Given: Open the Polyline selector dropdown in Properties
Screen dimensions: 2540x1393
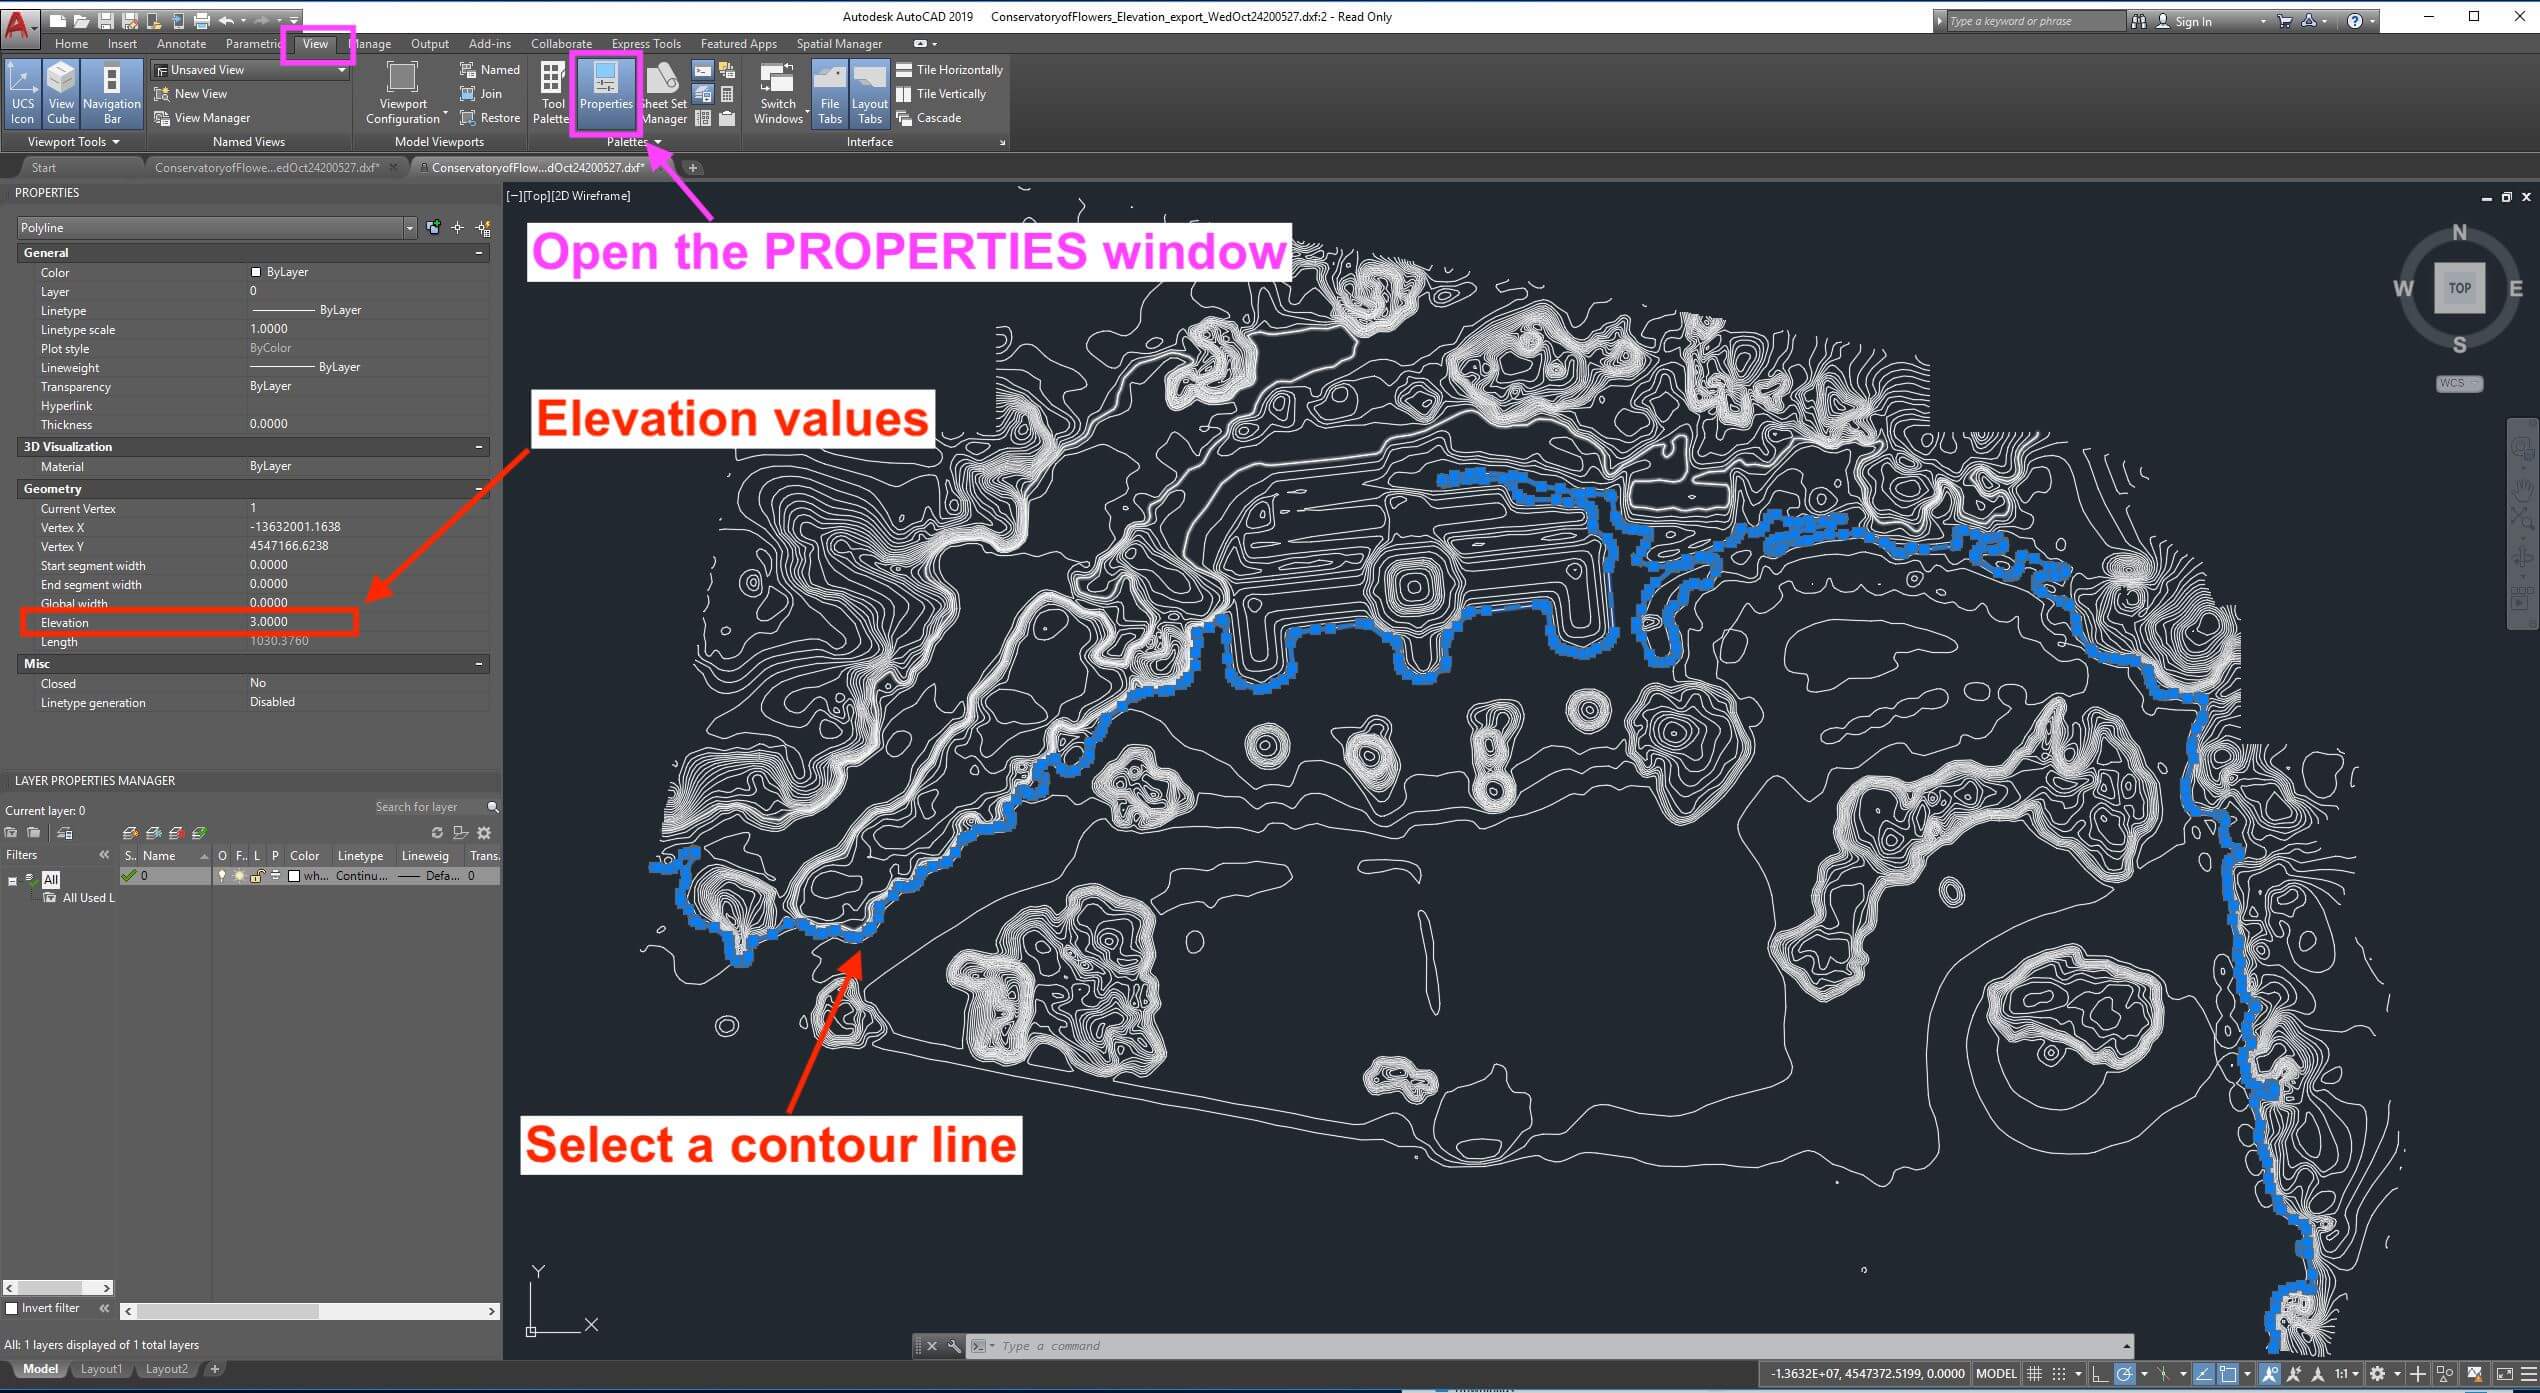Looking at the screenshot, I should [x=409, y=227].
